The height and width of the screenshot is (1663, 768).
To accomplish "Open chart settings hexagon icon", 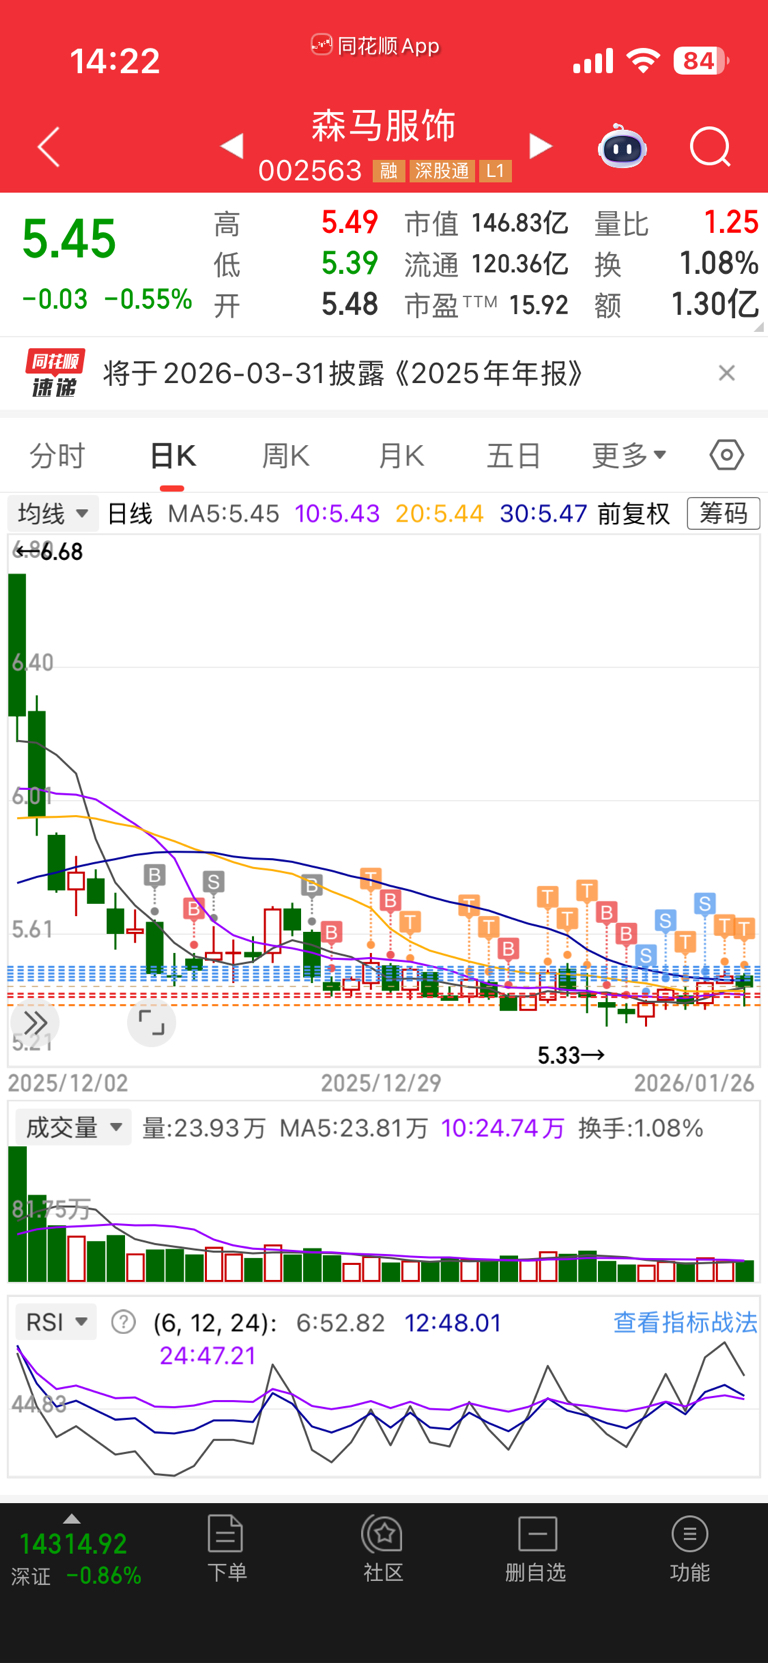I will point(727,455).
